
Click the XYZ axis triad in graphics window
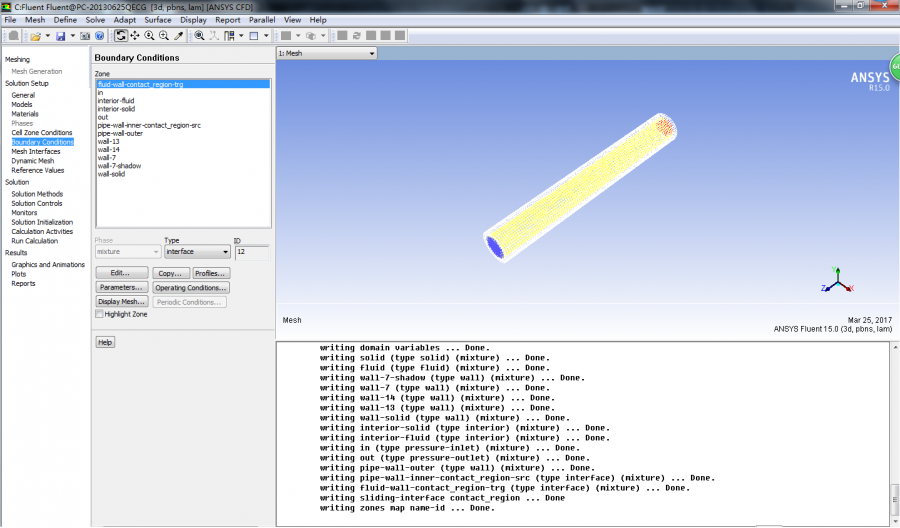[x=837, y=280]
